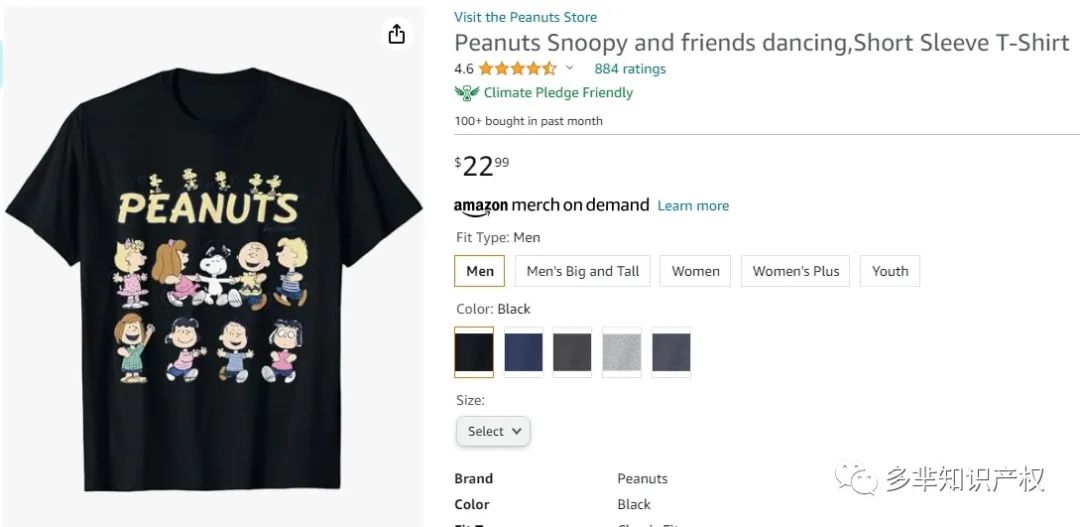Open the ratings popover chevron beside stars

tap(570, 69)
